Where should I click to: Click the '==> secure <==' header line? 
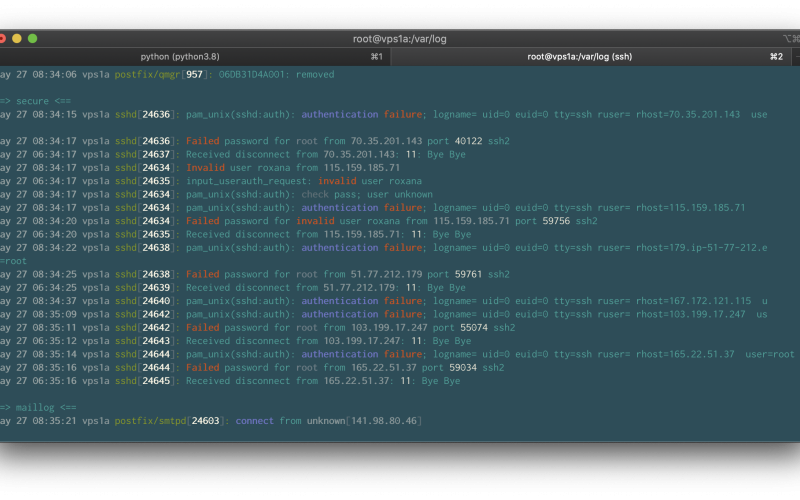click(36, 101)
